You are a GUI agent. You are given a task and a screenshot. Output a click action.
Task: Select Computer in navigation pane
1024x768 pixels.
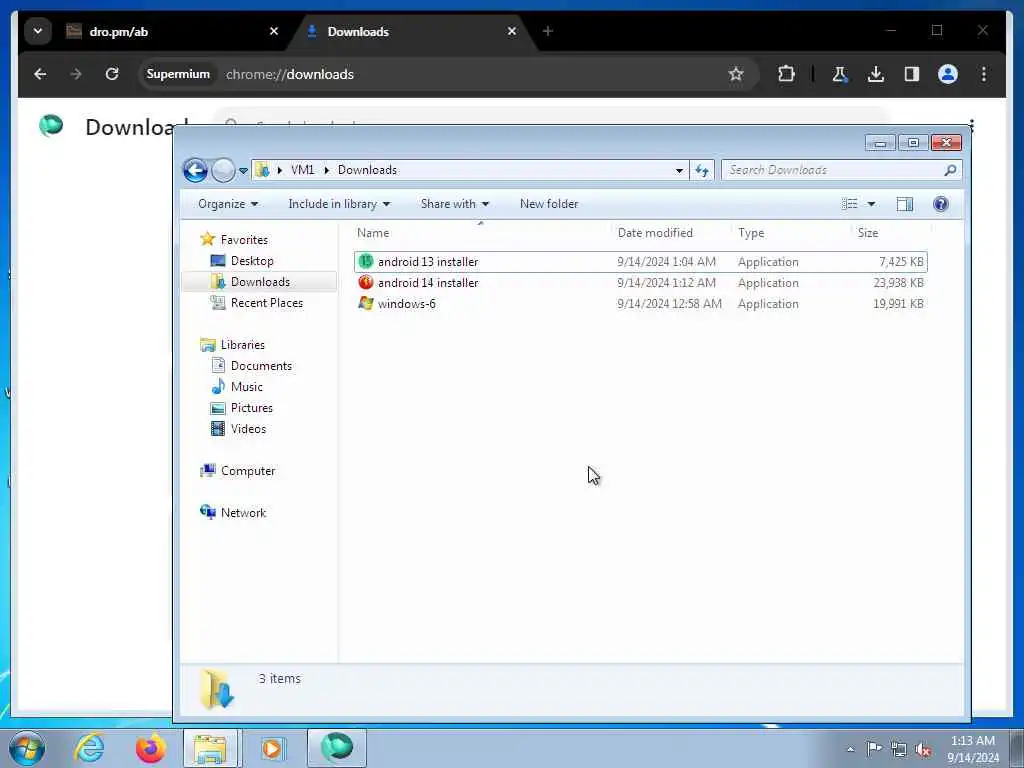tap(248, 471)
